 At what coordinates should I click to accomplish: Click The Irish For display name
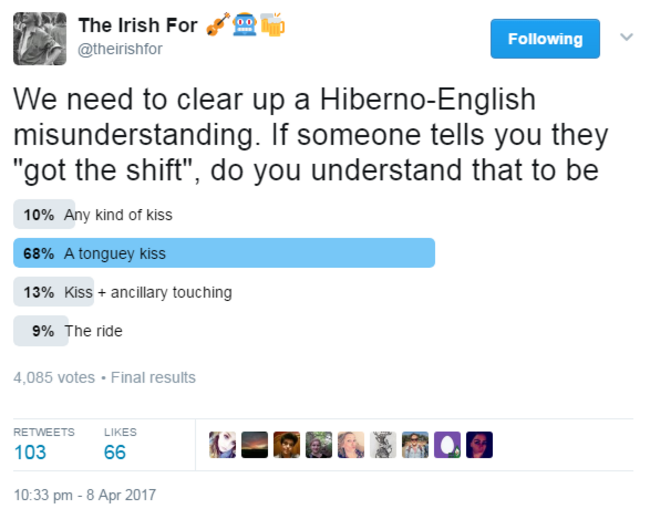pos(138,25)
